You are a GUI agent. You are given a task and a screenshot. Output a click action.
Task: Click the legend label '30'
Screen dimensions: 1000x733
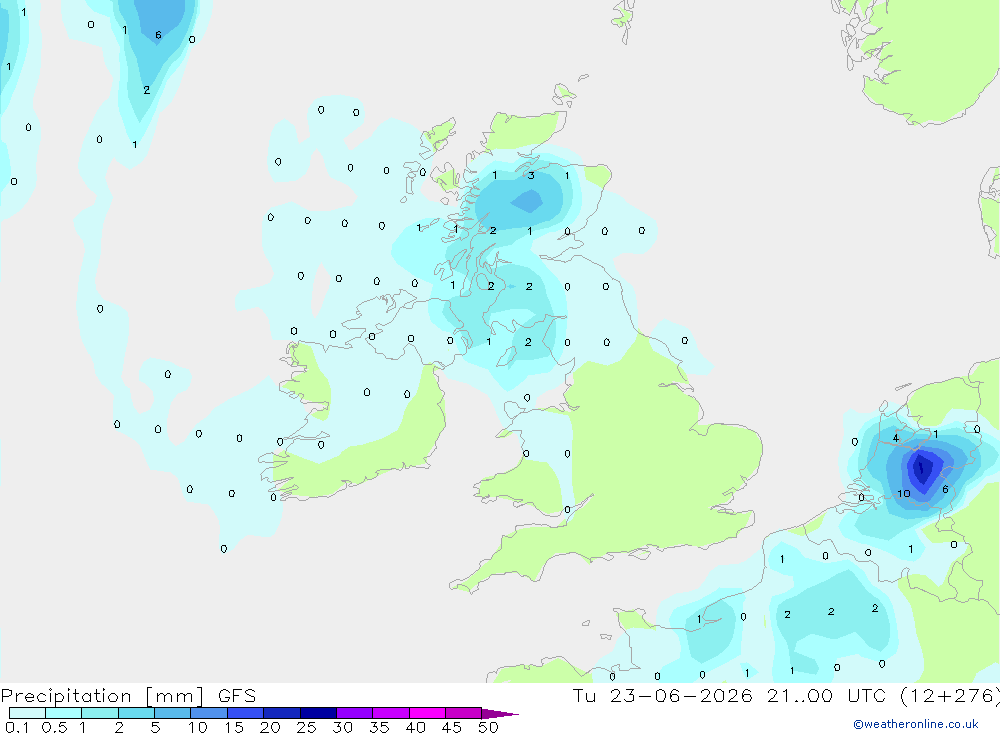click(x=342, y=727)
